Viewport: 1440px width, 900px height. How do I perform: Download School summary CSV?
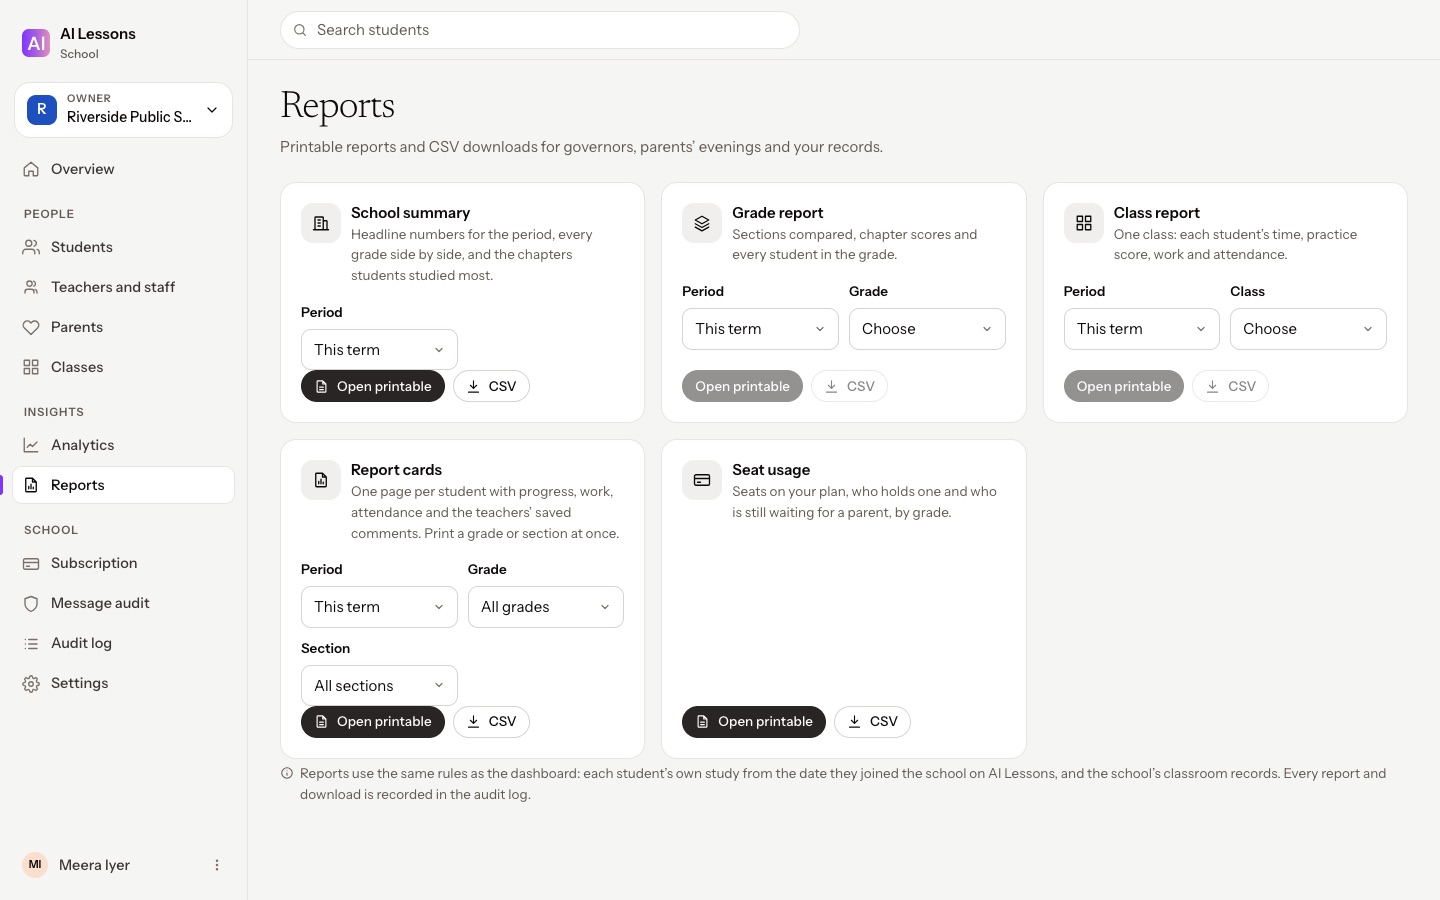(491, 386)
